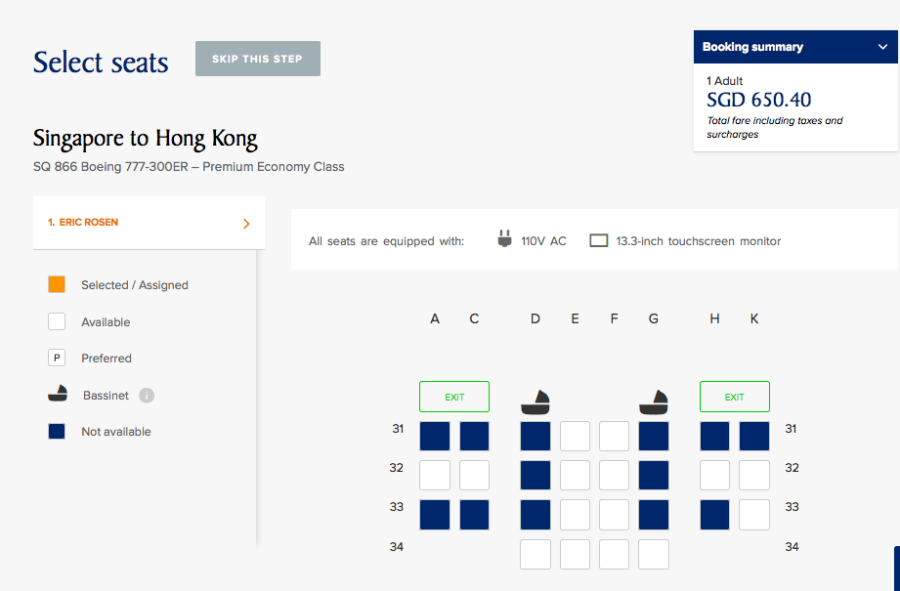The image size is (900, 591).
Task: Select available seat 31E
Action: point(575,436)
